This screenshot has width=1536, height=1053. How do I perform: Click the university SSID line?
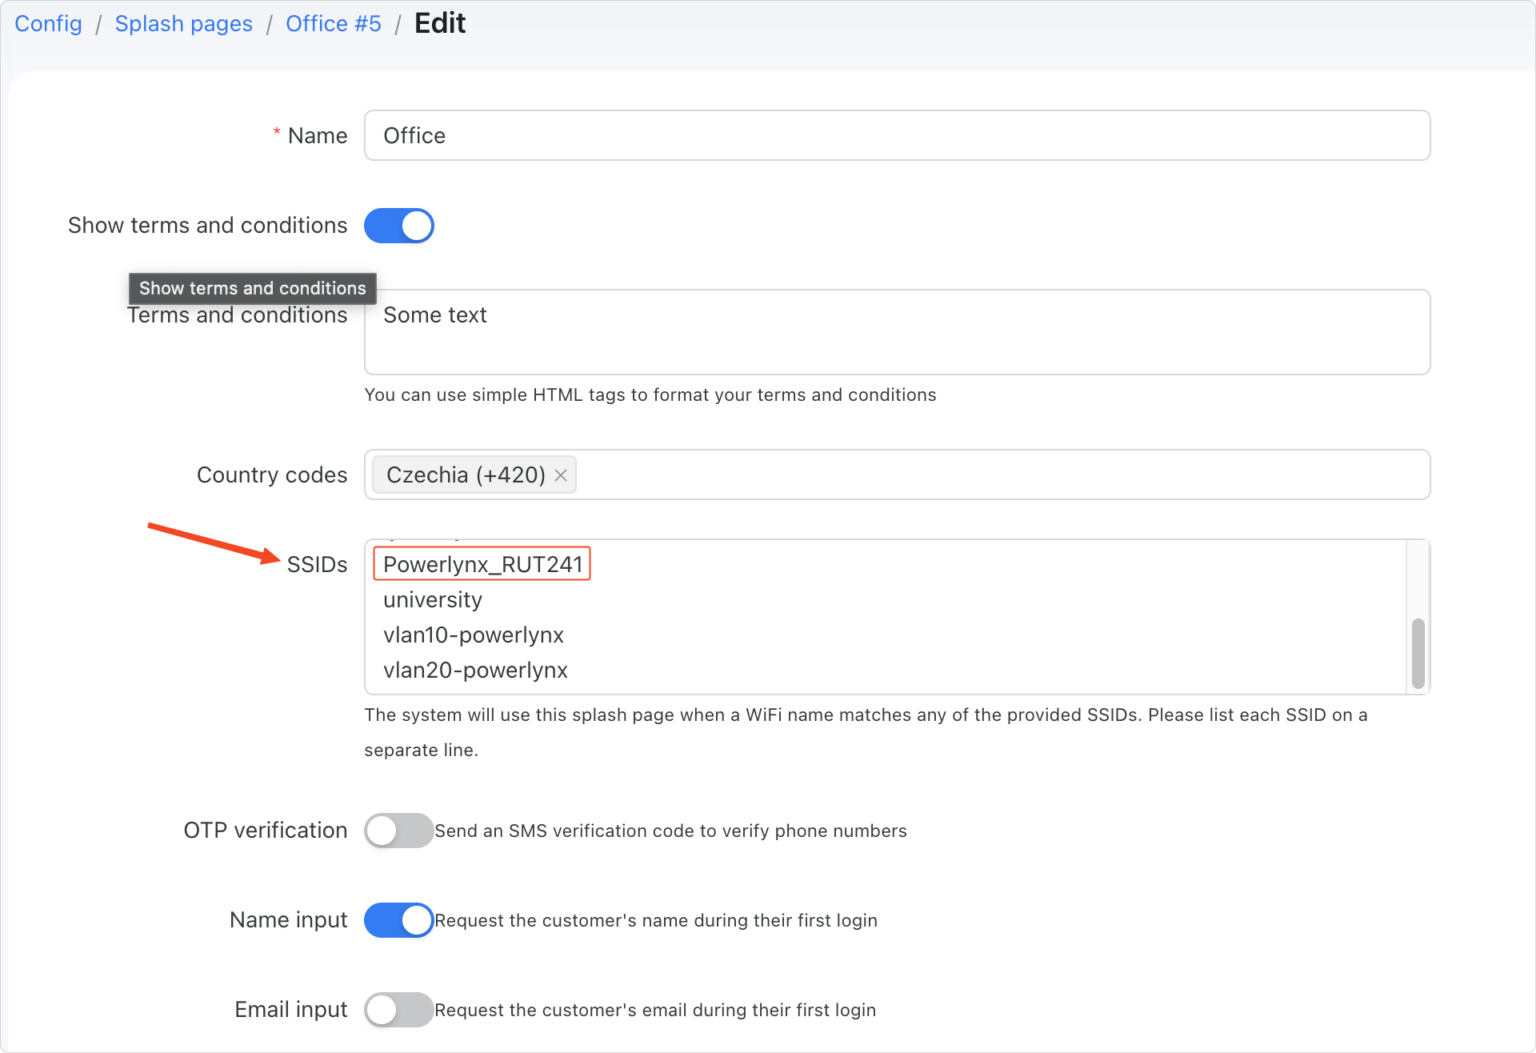point(432,599)
